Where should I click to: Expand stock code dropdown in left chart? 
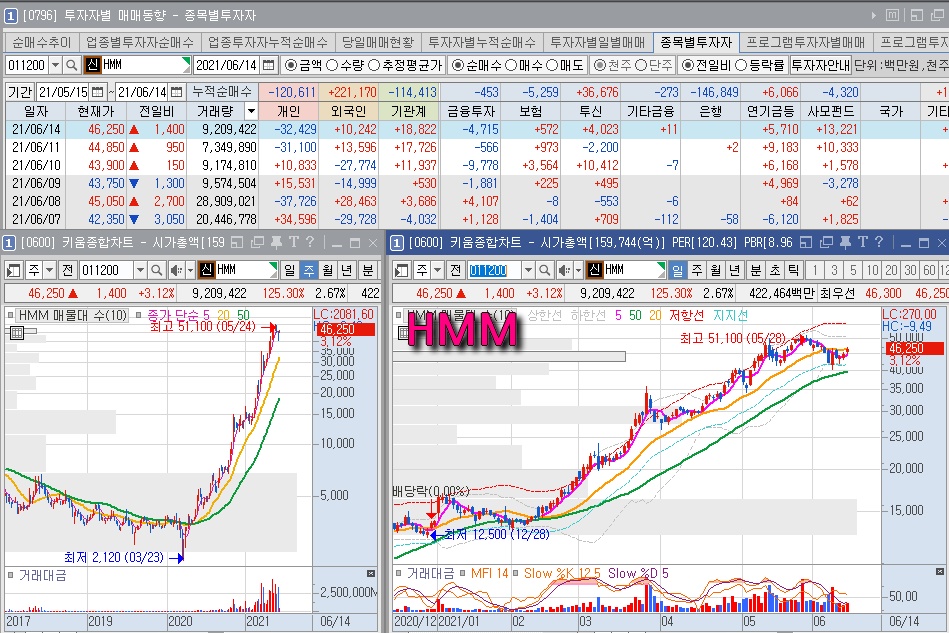(x=140, y=270)
